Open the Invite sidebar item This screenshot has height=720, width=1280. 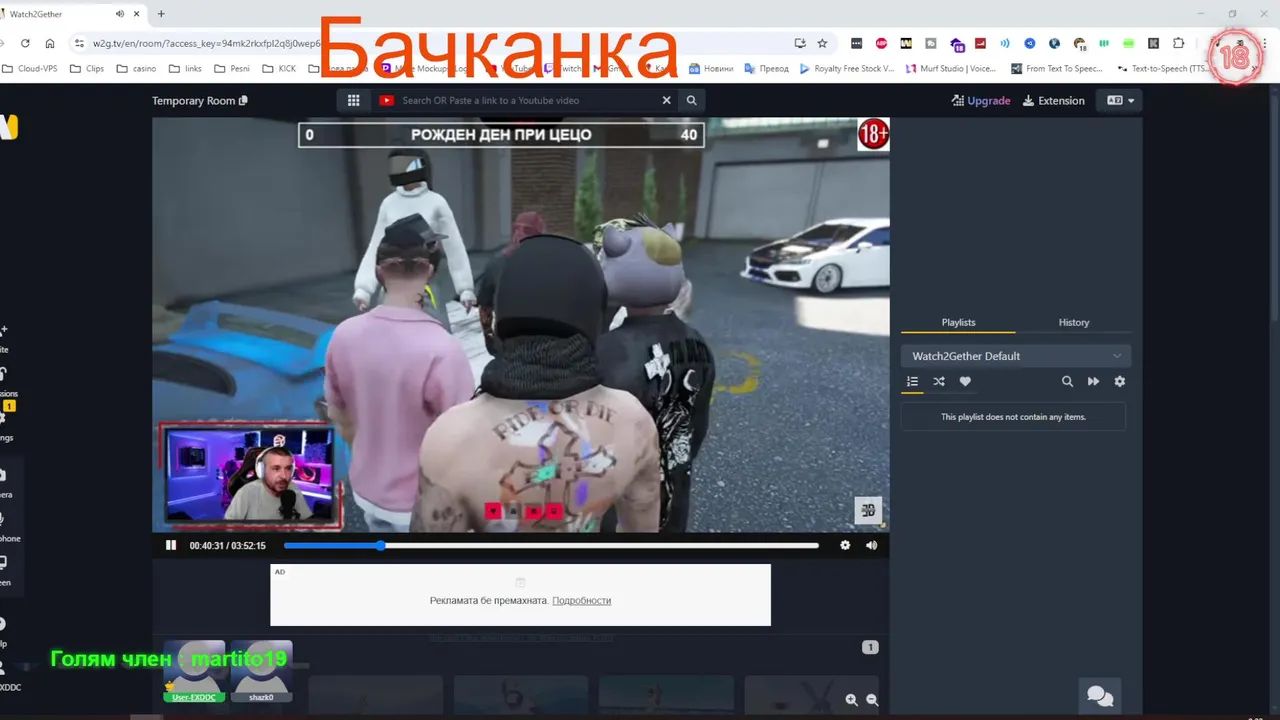click(x=4, y=338)
